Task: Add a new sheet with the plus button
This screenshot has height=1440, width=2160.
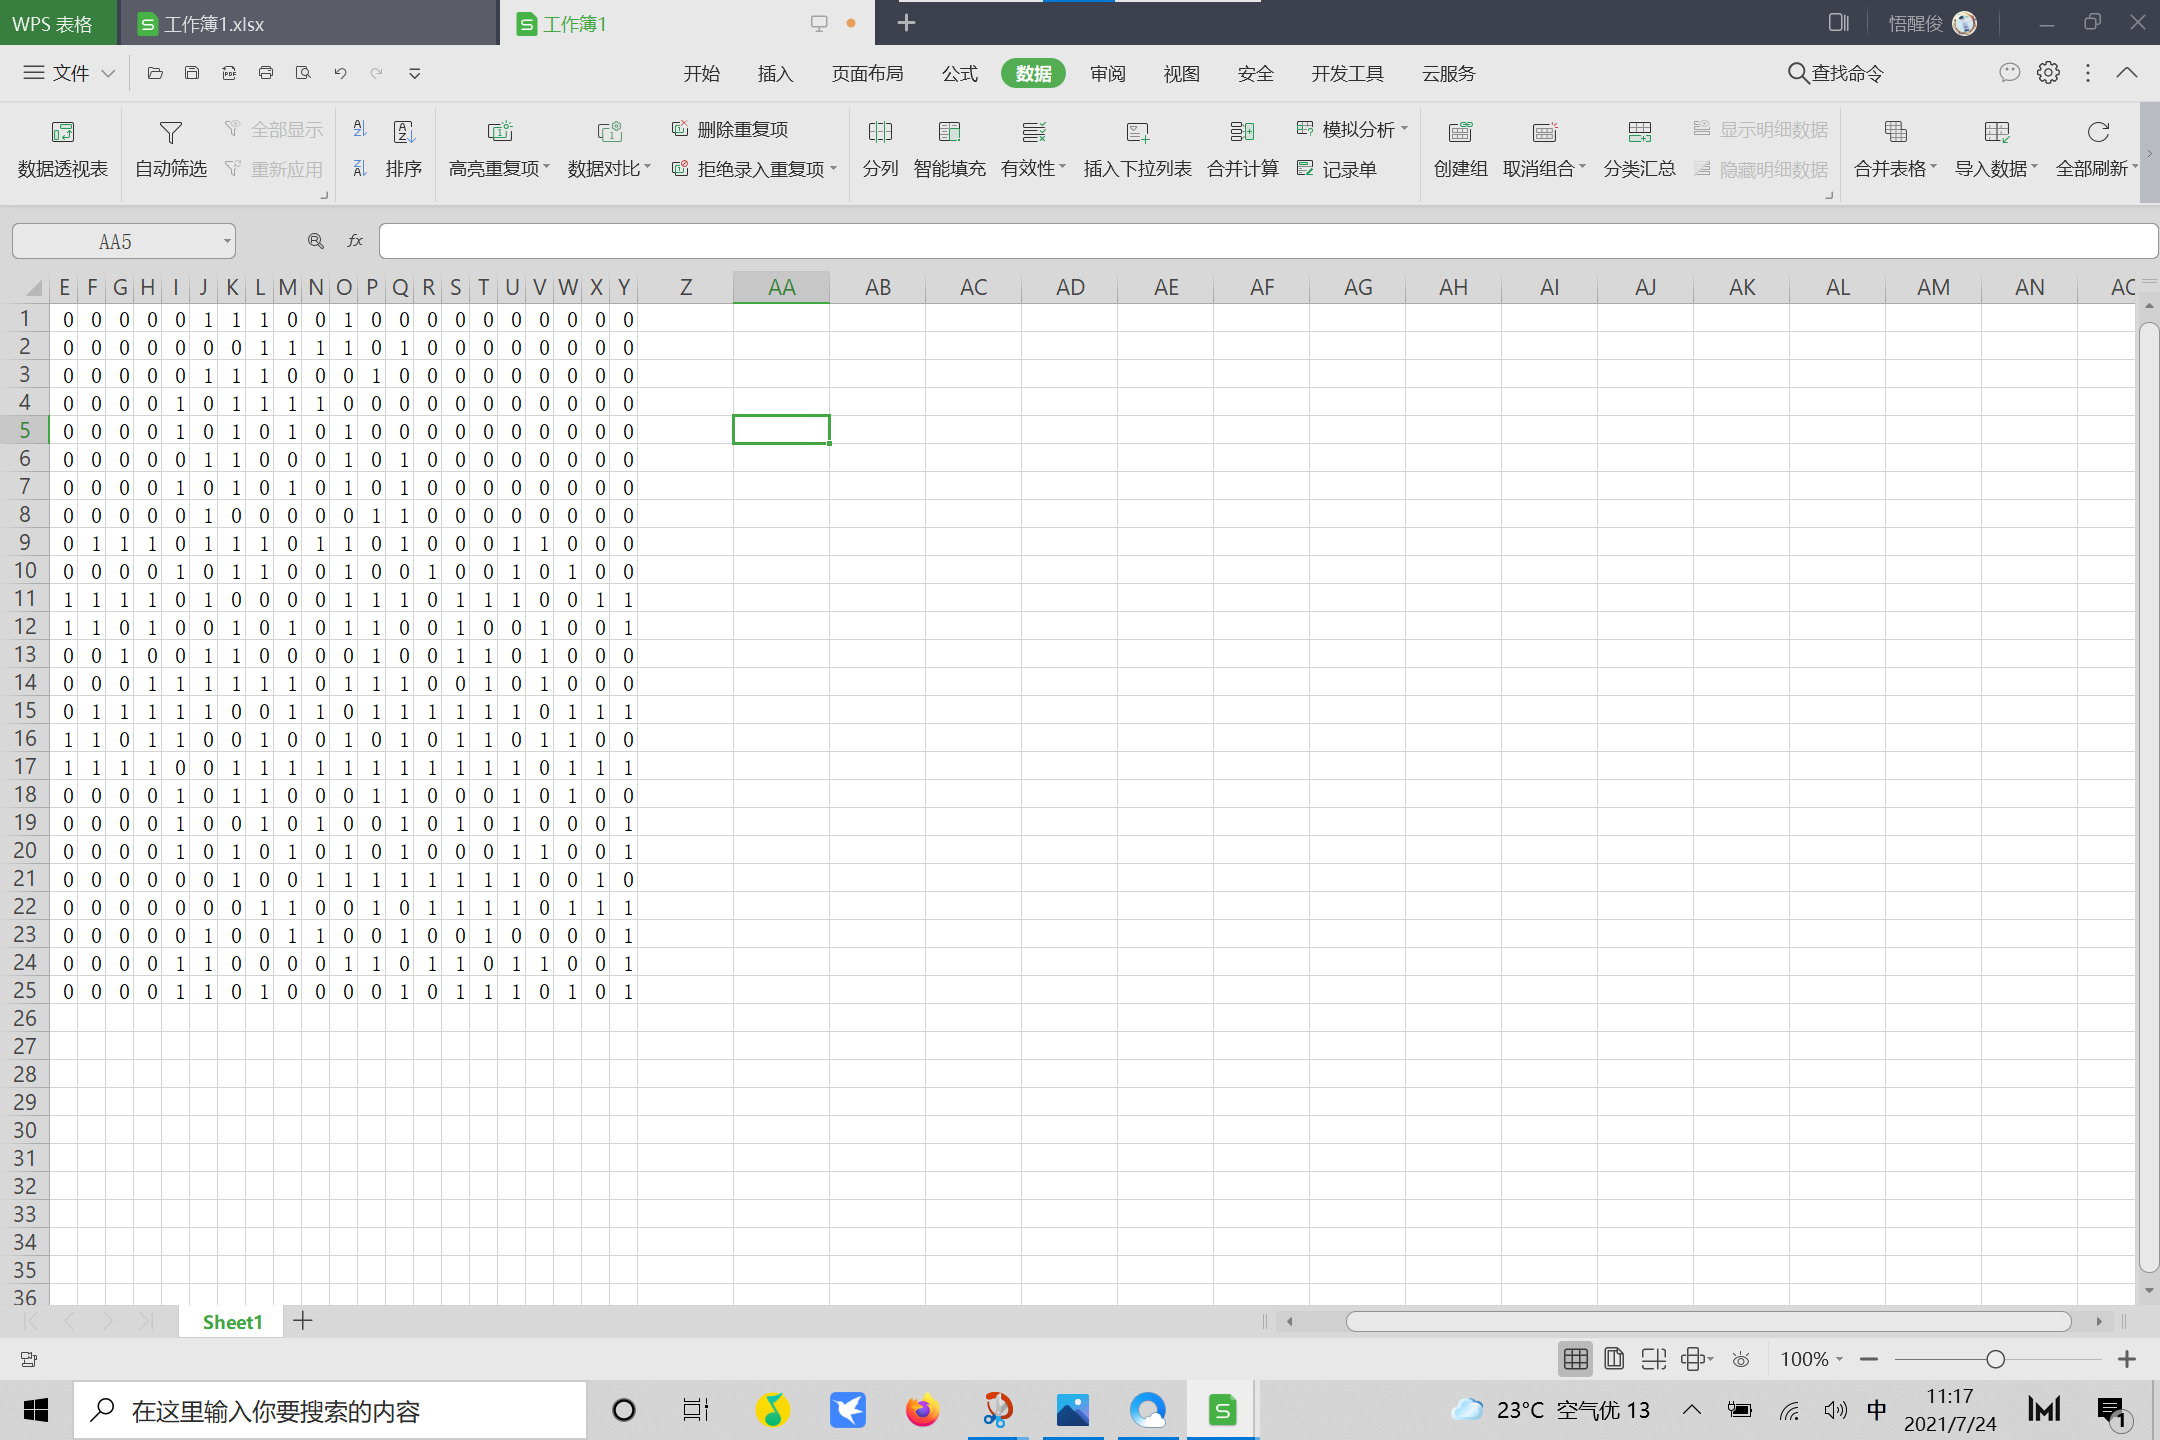Action: coord(303,1321)
